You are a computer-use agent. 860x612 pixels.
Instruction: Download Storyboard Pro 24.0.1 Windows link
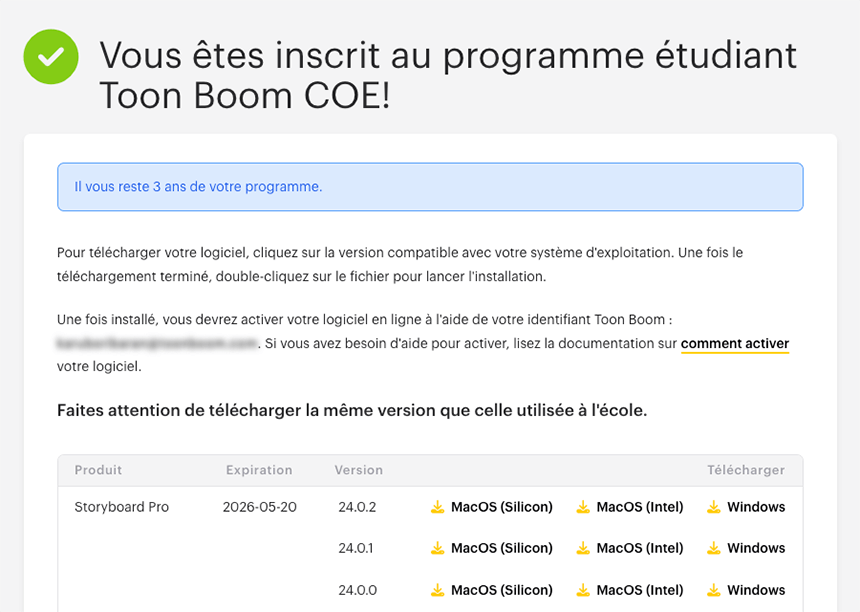point(755,548)
